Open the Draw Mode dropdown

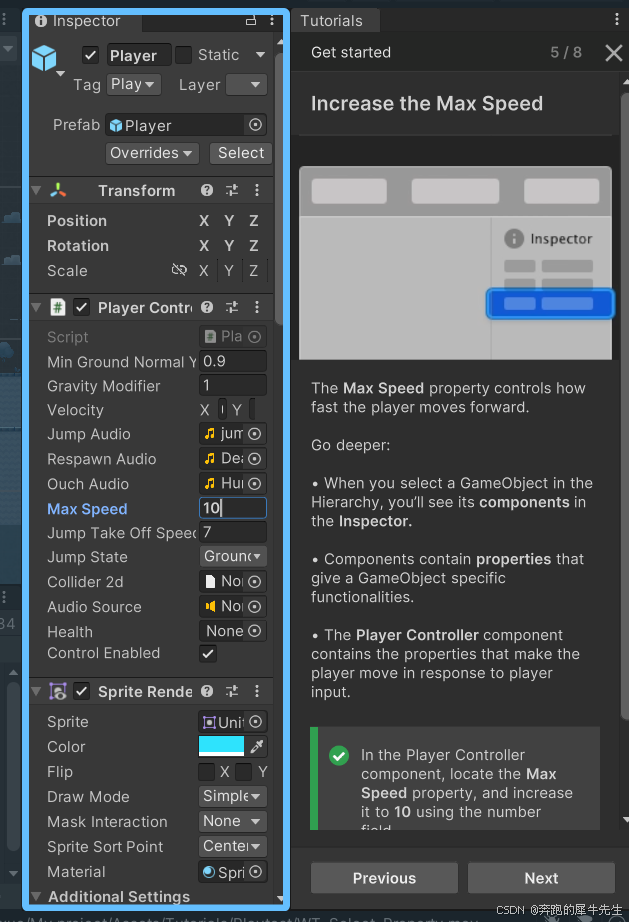233,796
